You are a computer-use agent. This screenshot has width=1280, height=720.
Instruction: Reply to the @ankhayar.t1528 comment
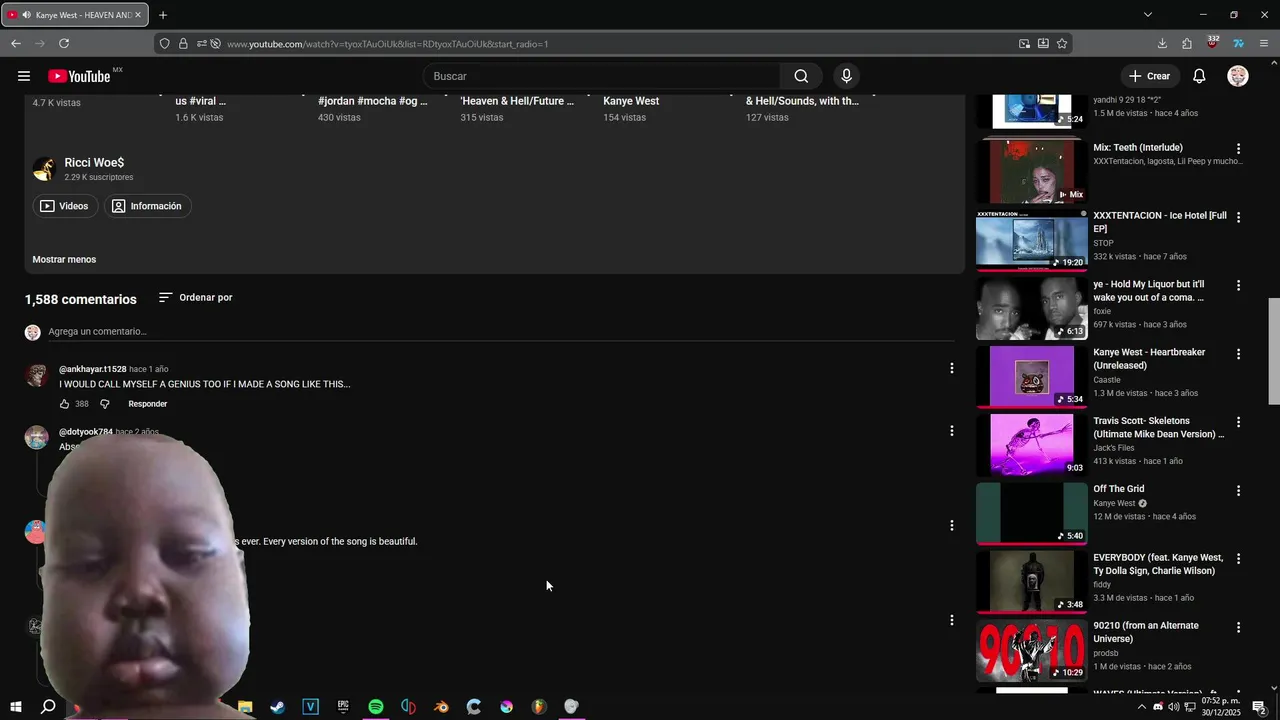click(x=147, y=404)
